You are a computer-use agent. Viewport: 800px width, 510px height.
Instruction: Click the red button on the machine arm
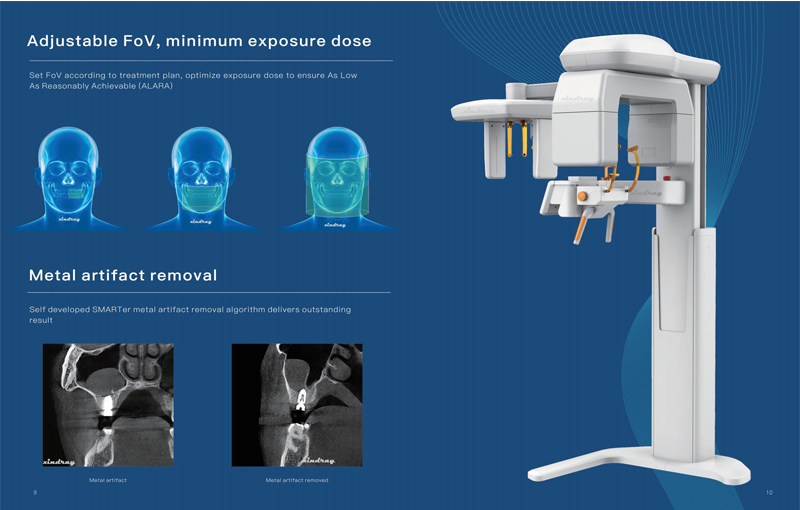[665, 183]
